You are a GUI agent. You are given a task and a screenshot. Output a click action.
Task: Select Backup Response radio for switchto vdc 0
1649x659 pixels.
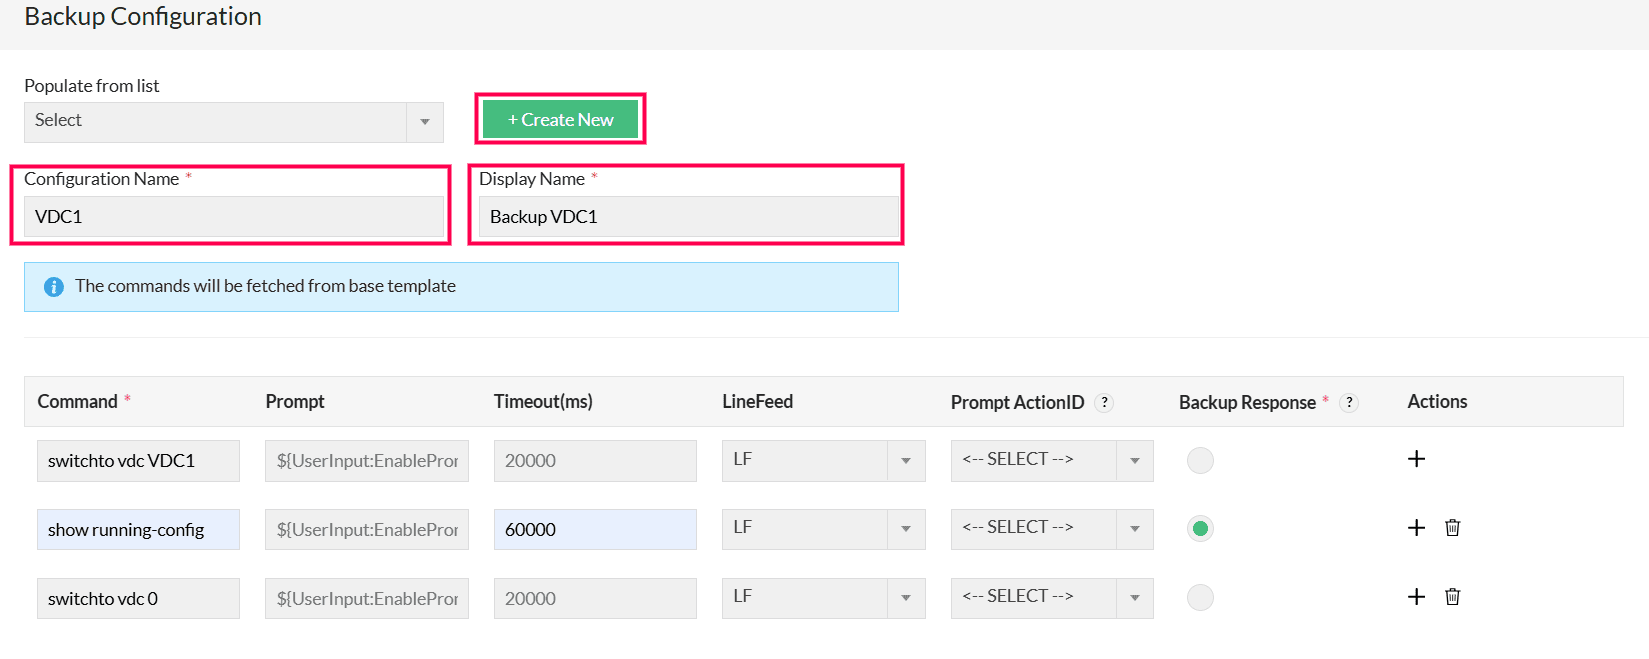click(x=1200, y=598)
